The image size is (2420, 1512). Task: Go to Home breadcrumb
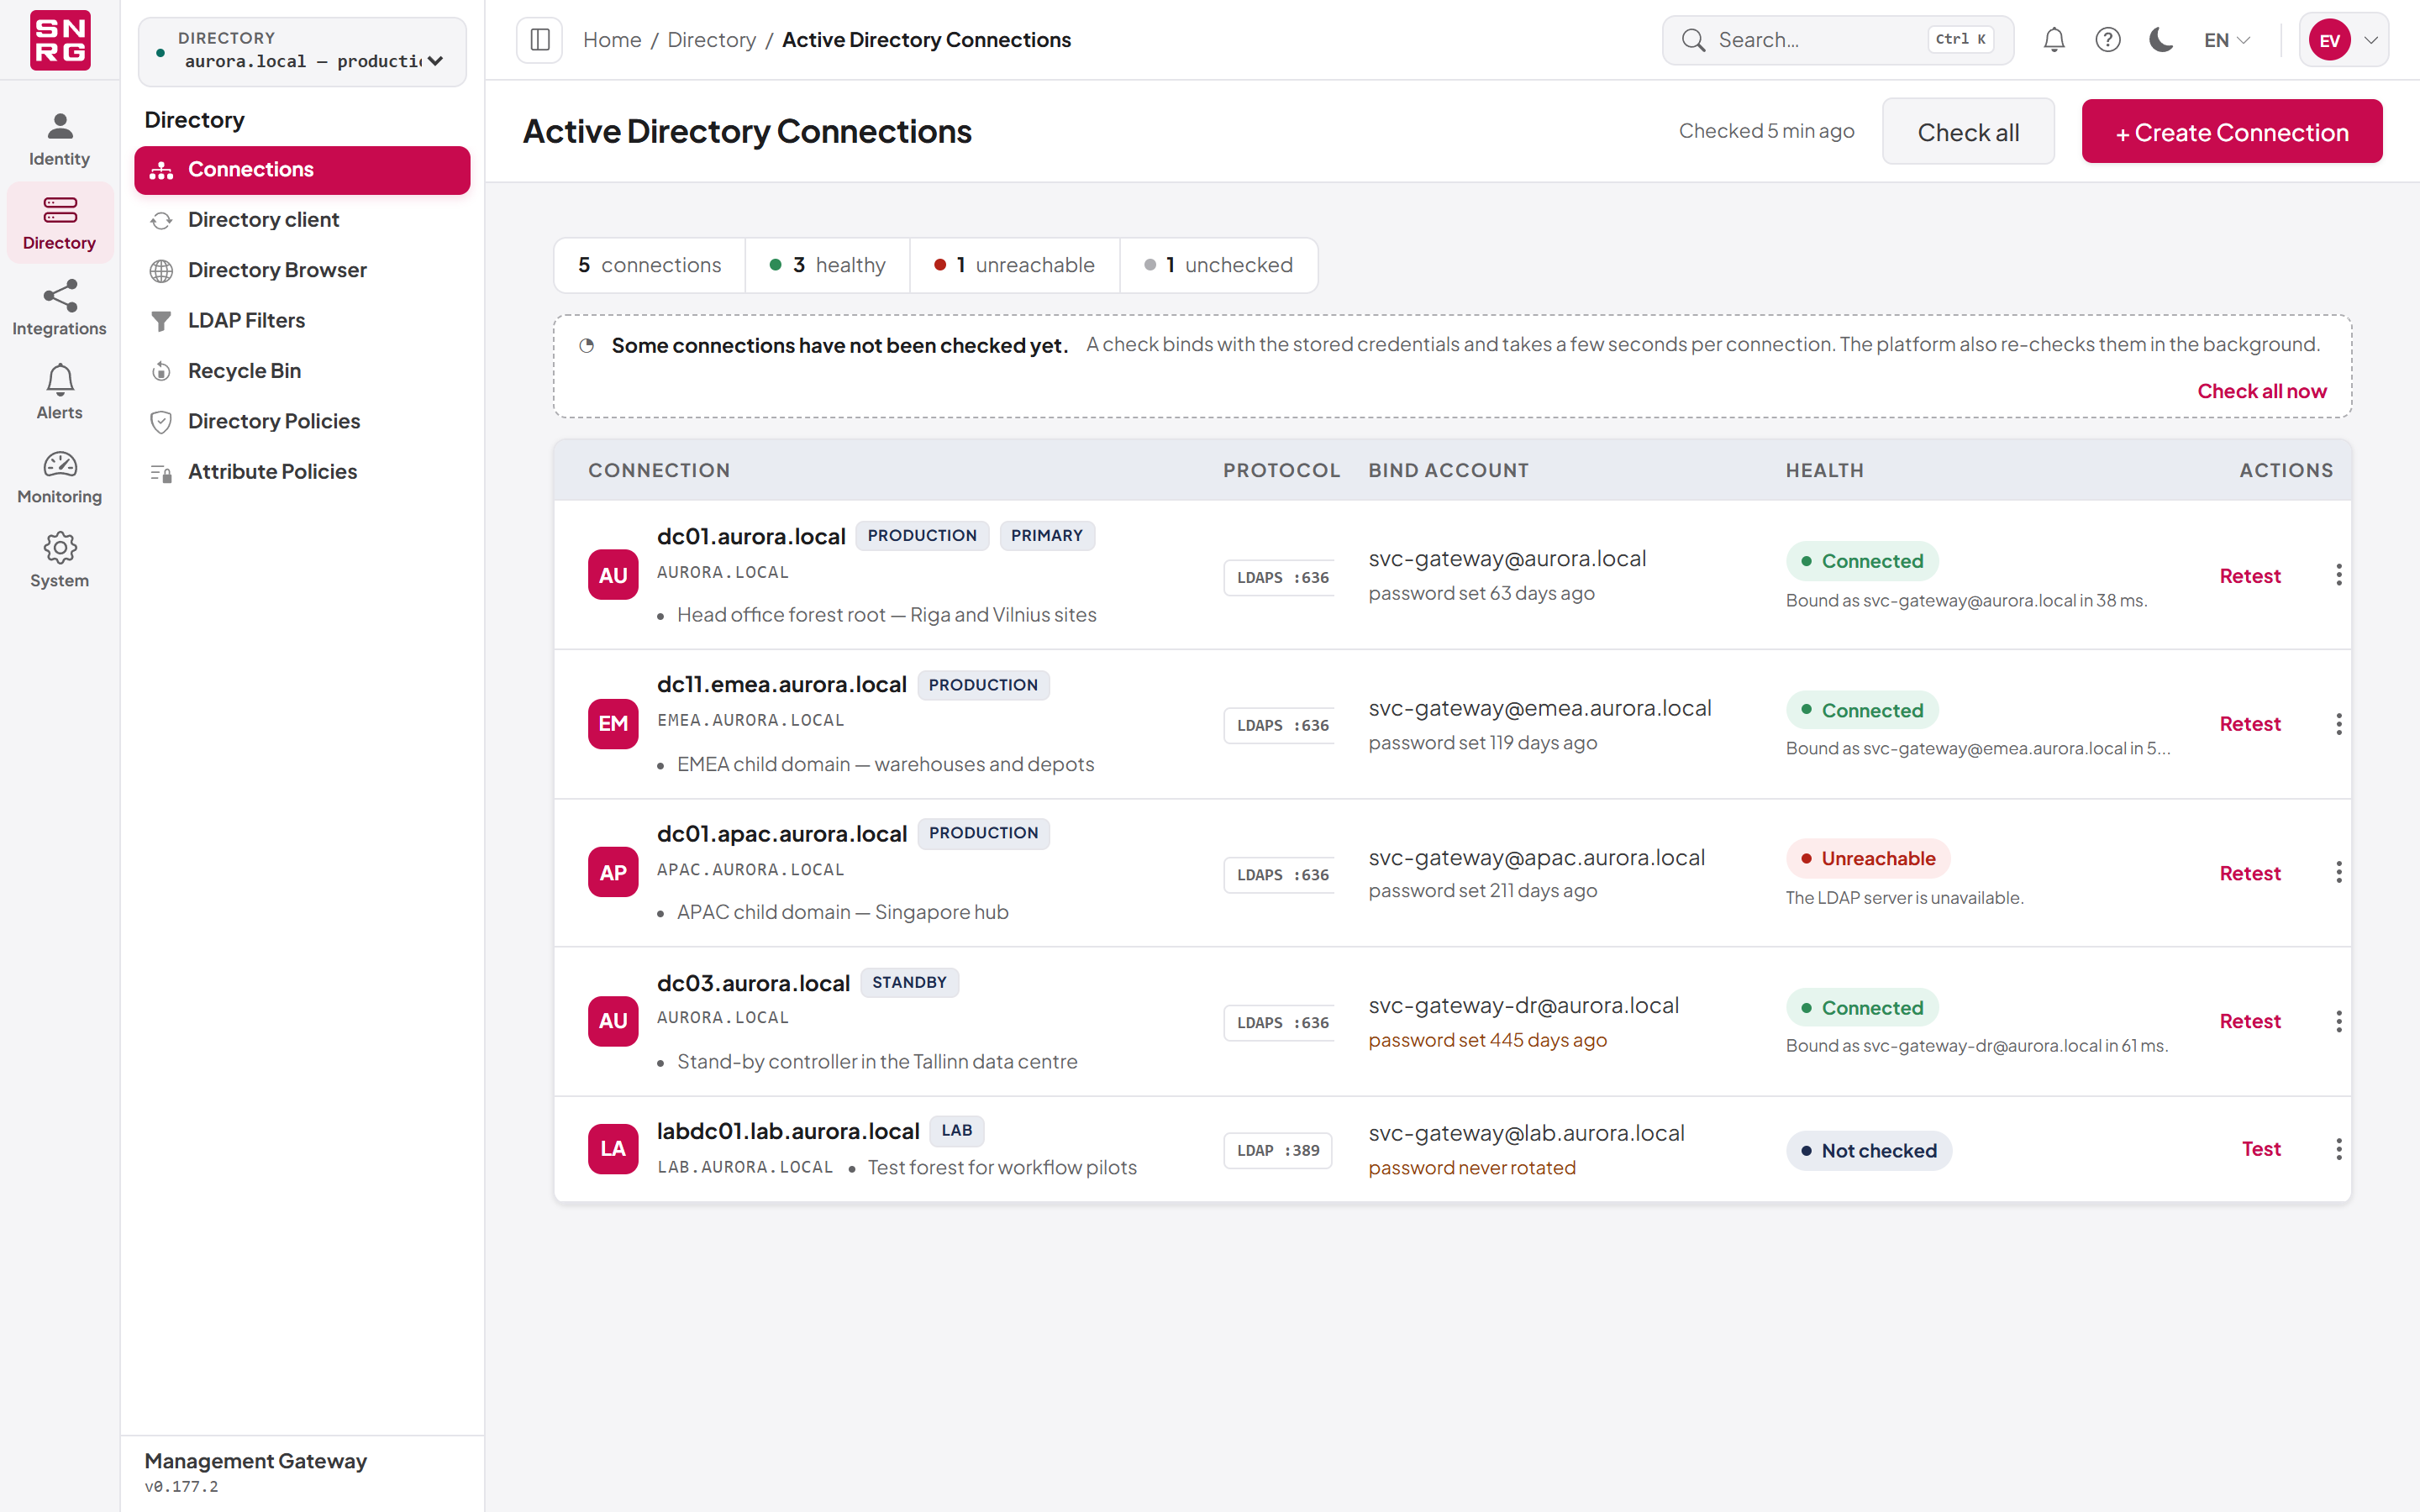[x=612, y=40]
